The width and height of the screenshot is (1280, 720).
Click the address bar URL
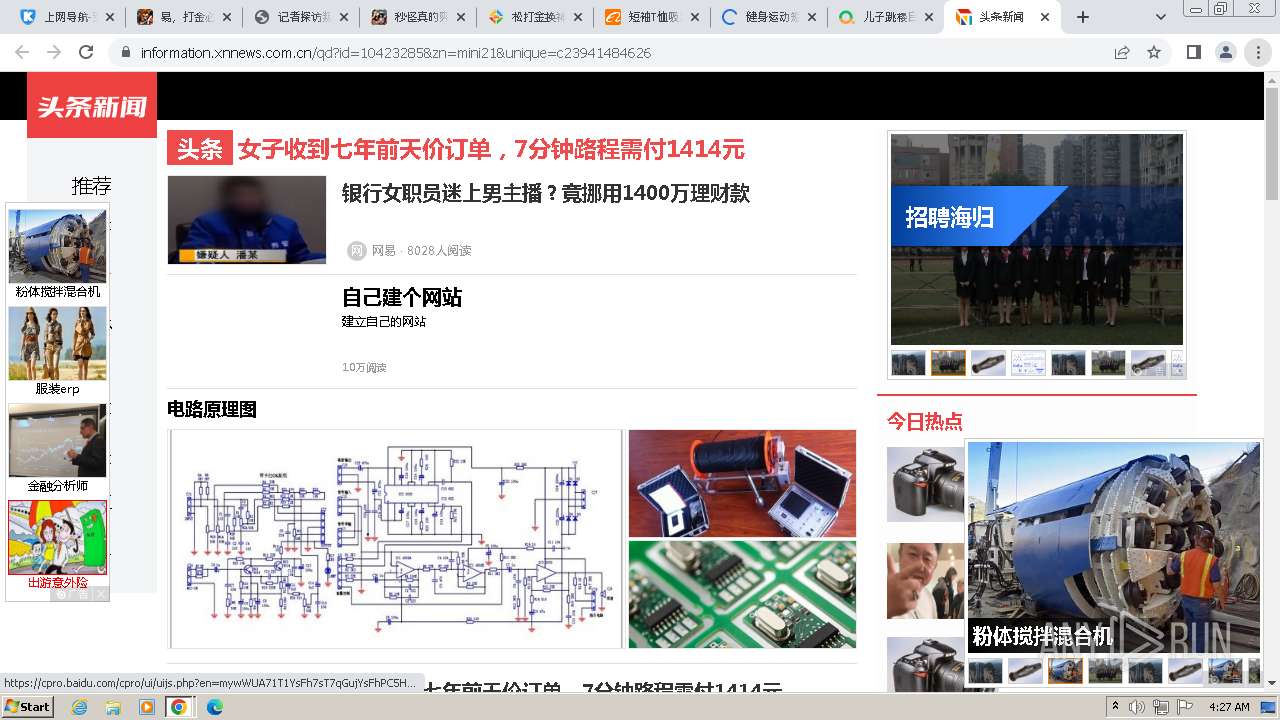click(x=395, y=53)
